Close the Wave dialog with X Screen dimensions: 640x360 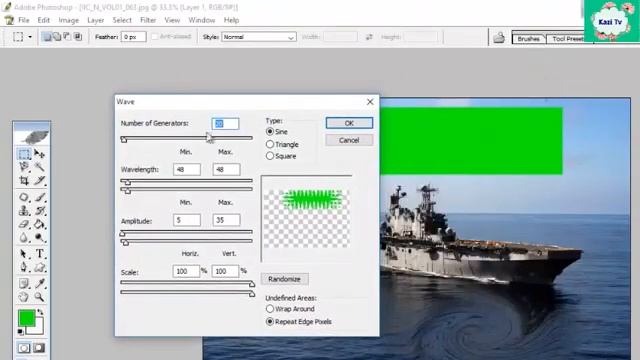click(370, 102)
